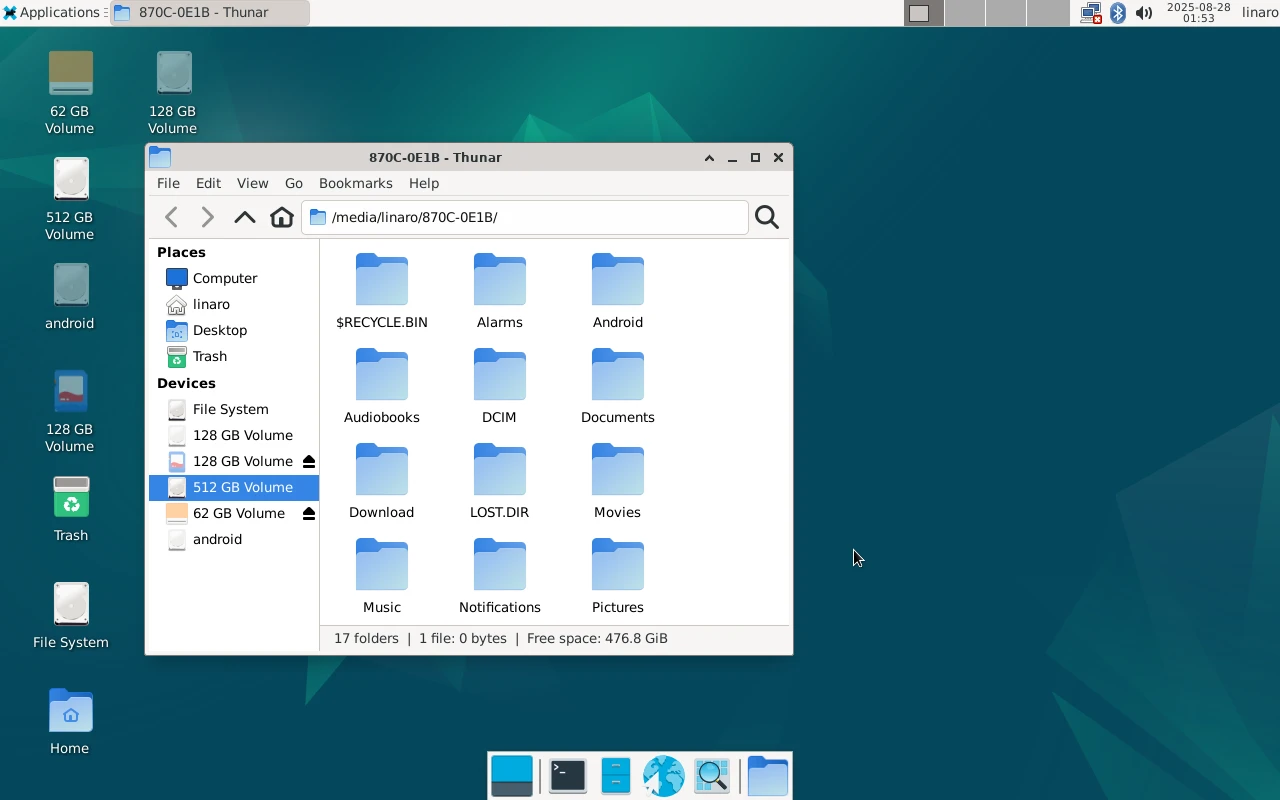The width and height of the screenshot is (1280, 800).
Task: Click the 870C-0E1B Thunar taskbar button
Action: point(209,13)
